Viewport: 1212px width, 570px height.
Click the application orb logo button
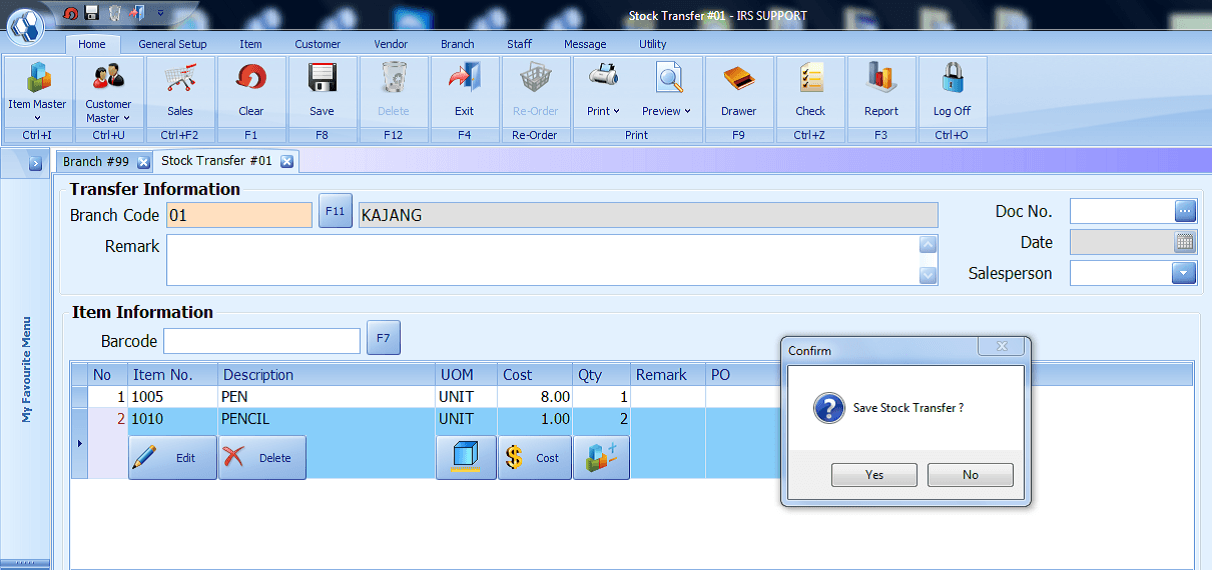click(x=26, y=27)
